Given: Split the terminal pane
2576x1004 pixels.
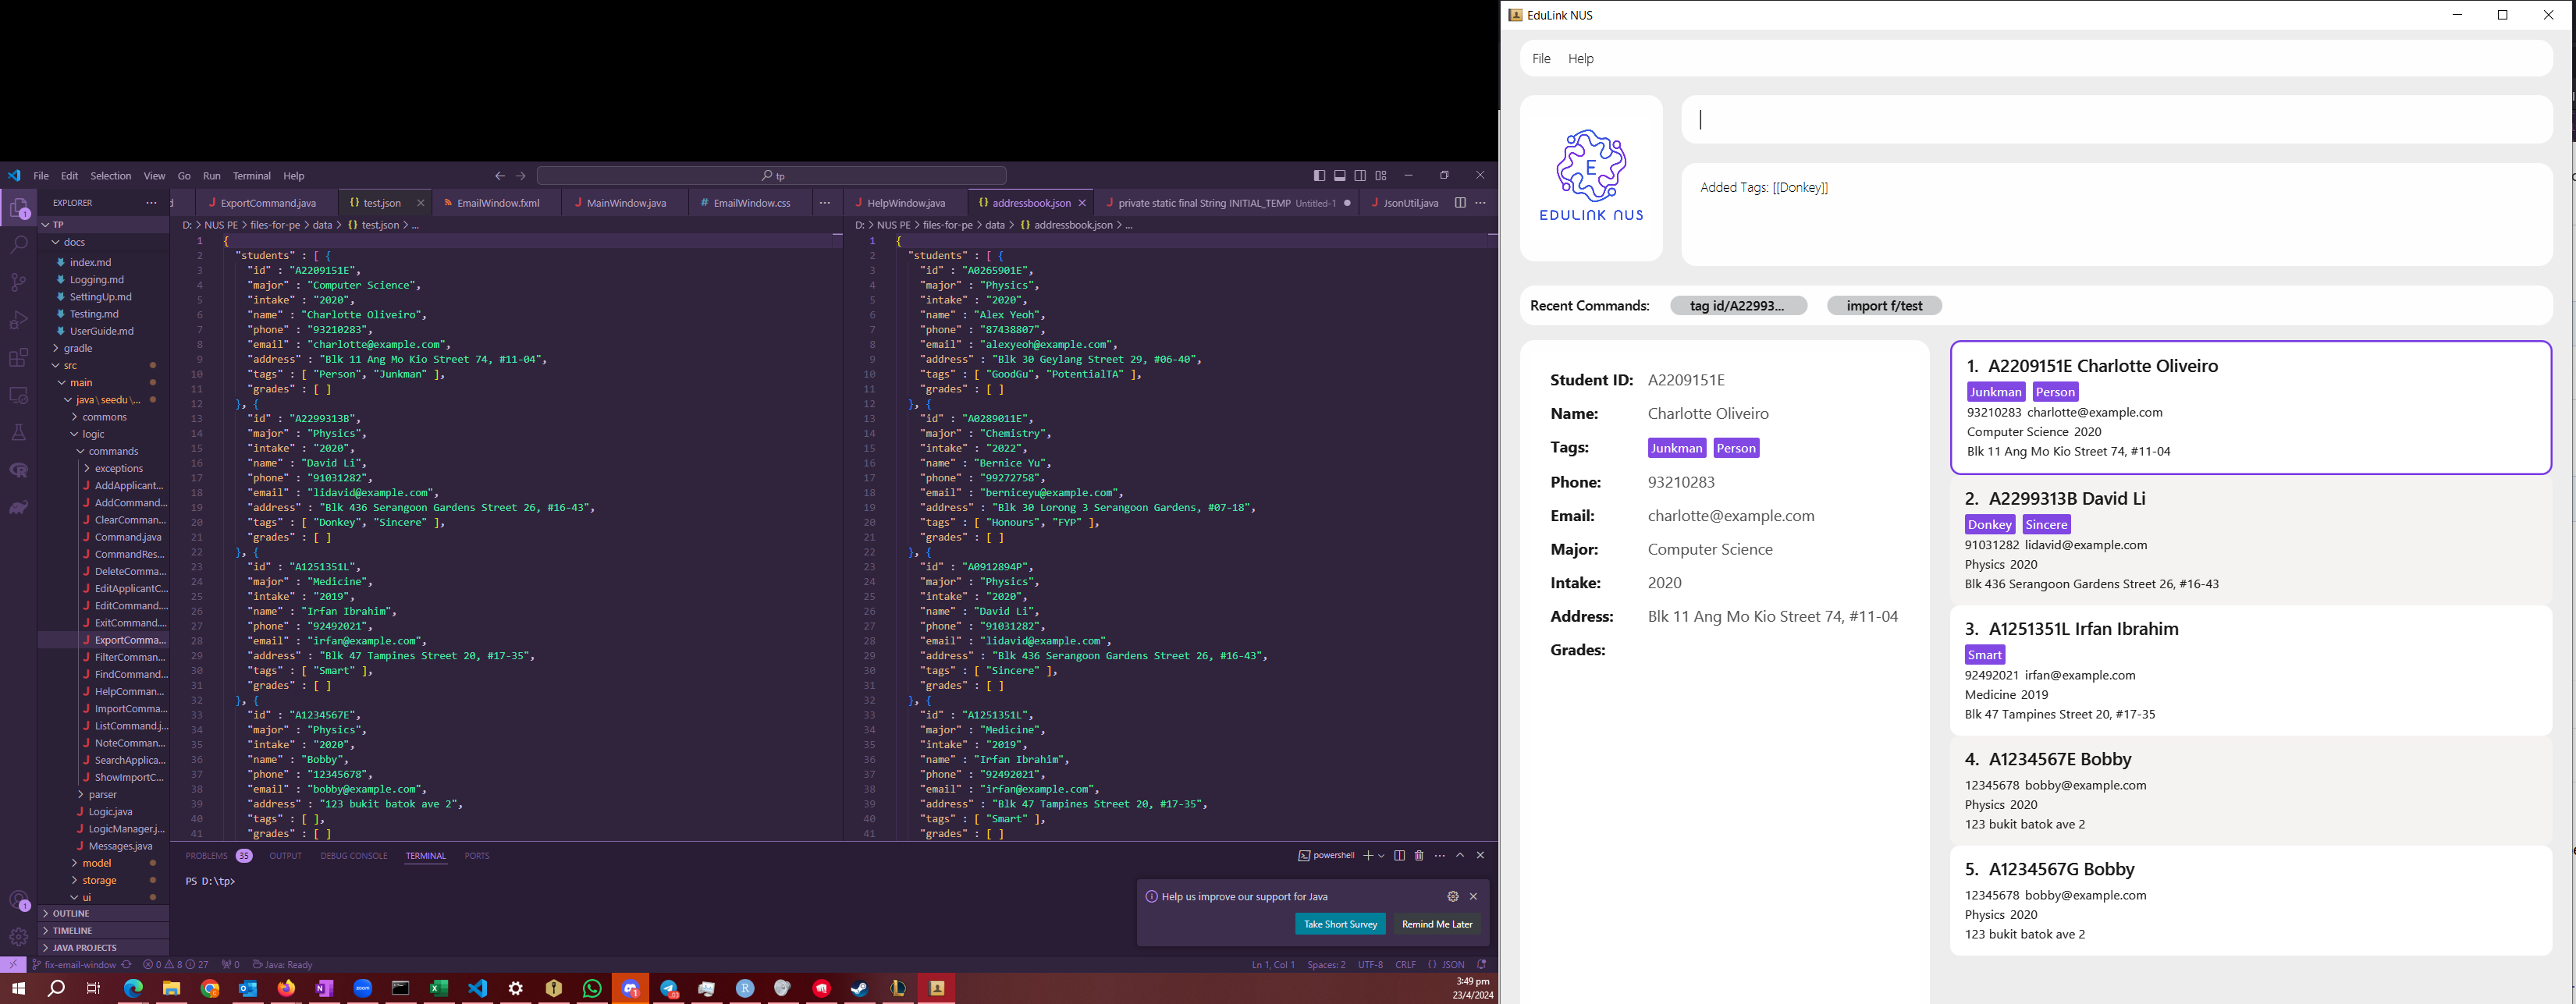Looking at the screenshot, I should 1399,856.
